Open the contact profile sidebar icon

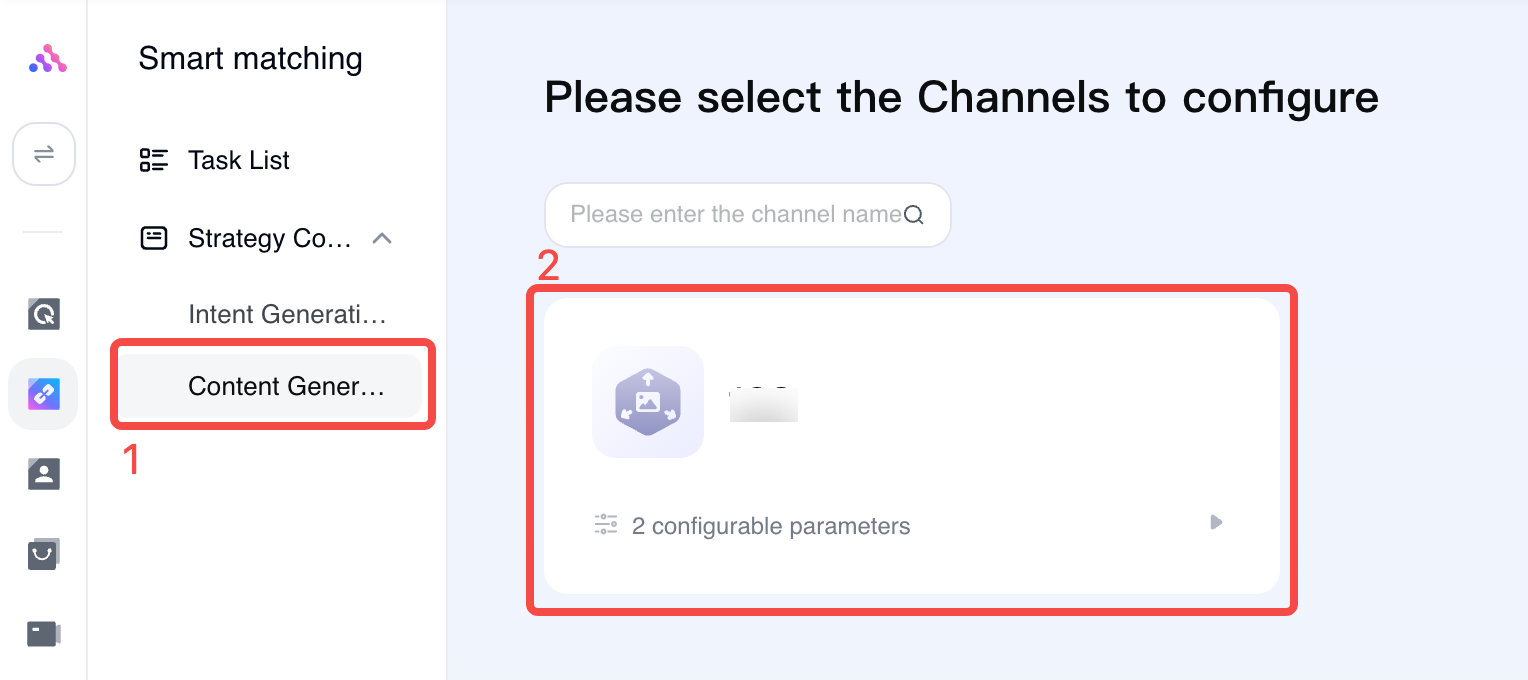(x=43, y=474)
